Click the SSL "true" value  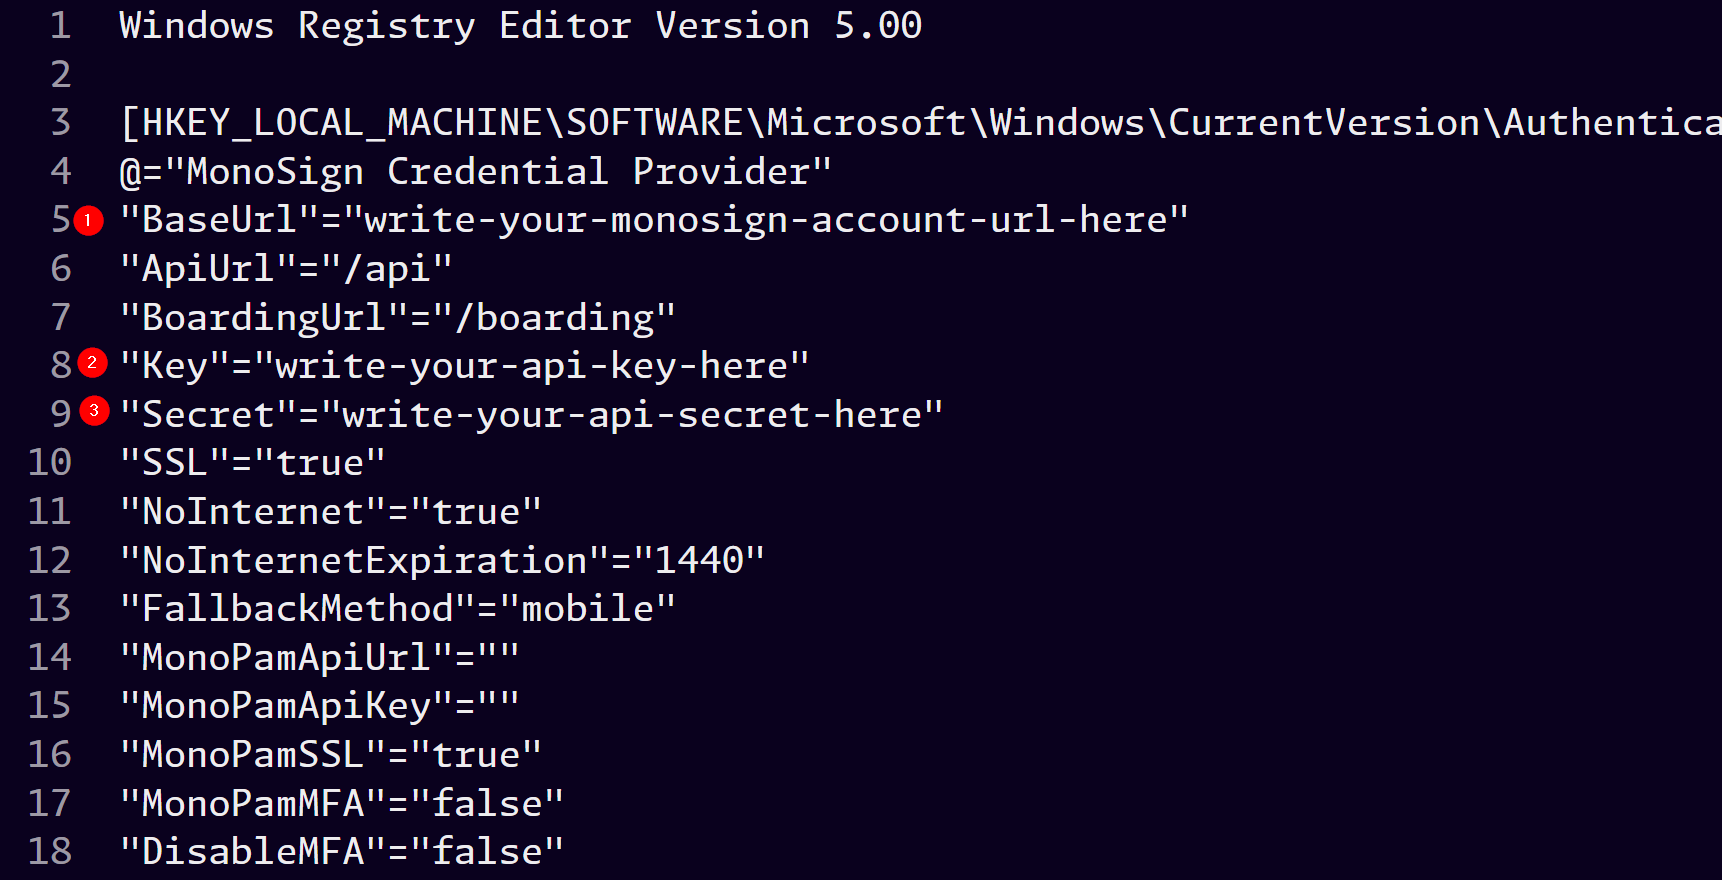[320, 463]
